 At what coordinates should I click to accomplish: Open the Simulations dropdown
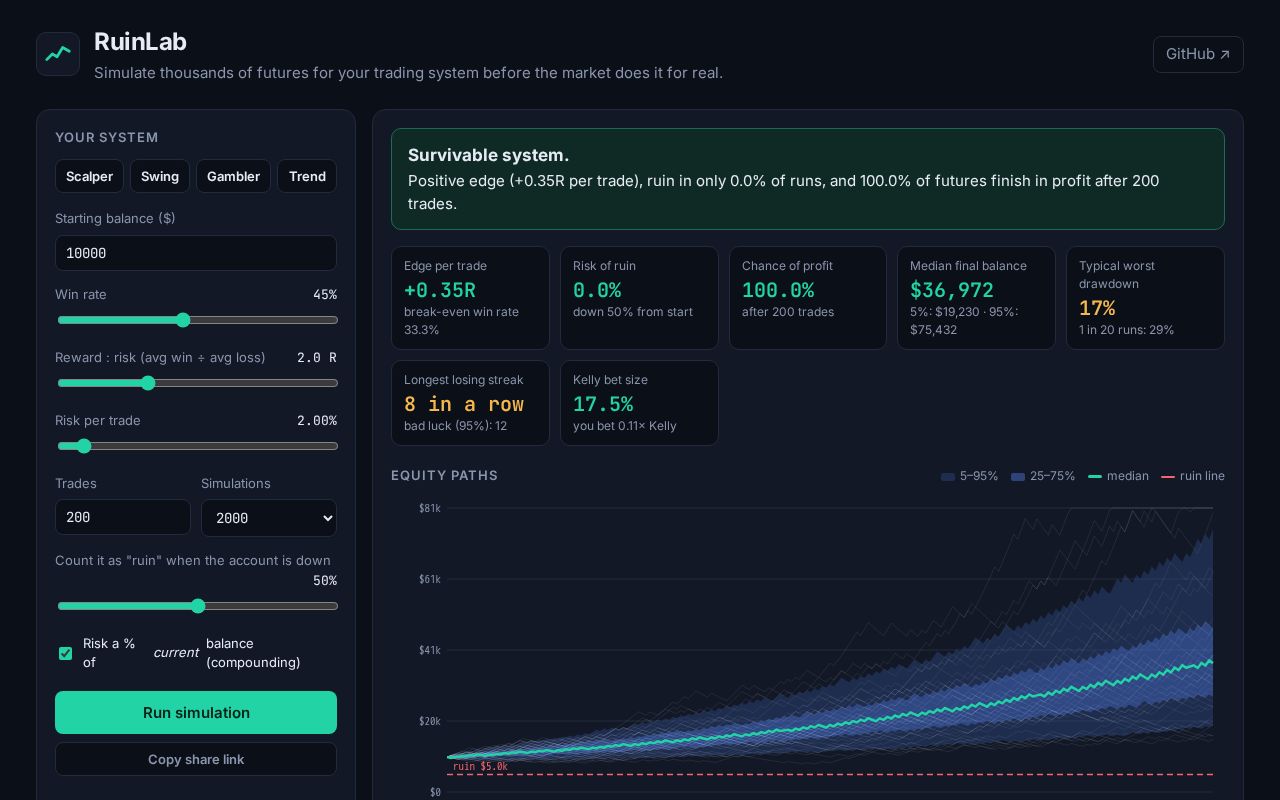[x=269, y=518]
